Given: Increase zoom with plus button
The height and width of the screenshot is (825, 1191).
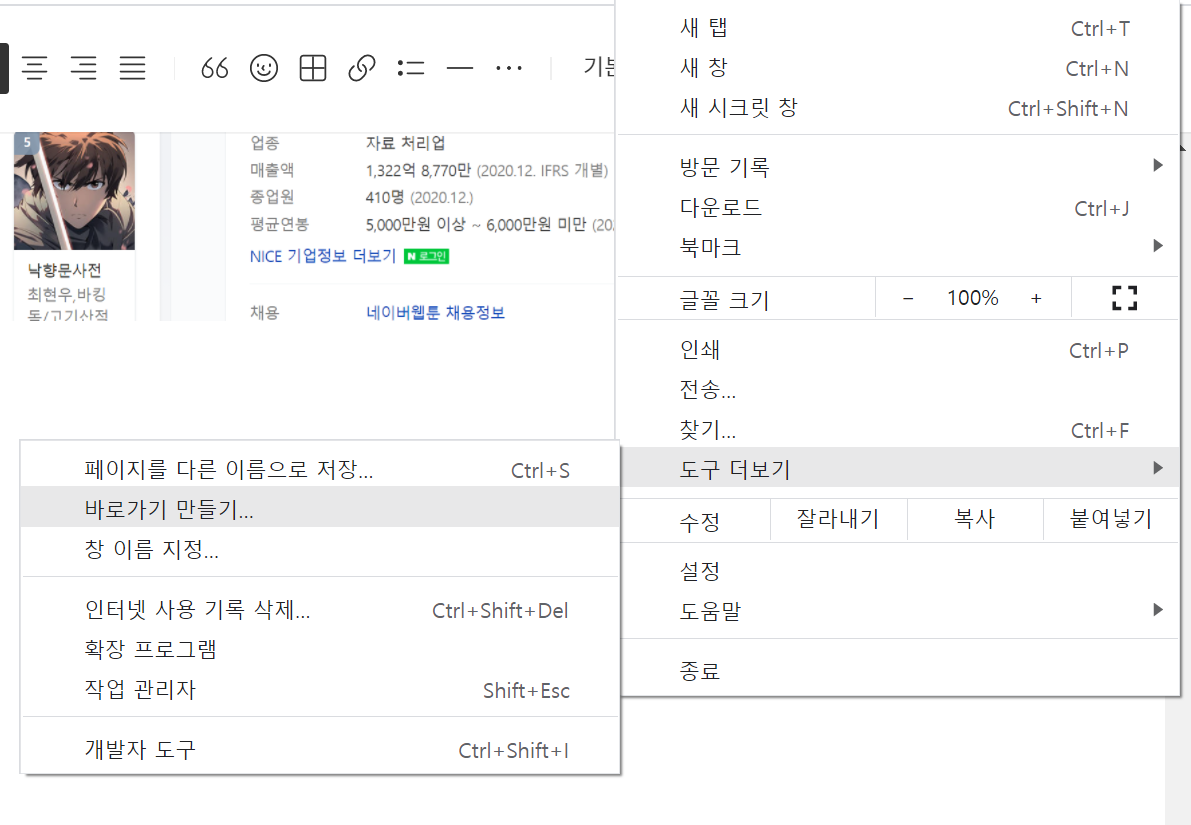Looking at the screenshot, I should (1036, 298).
